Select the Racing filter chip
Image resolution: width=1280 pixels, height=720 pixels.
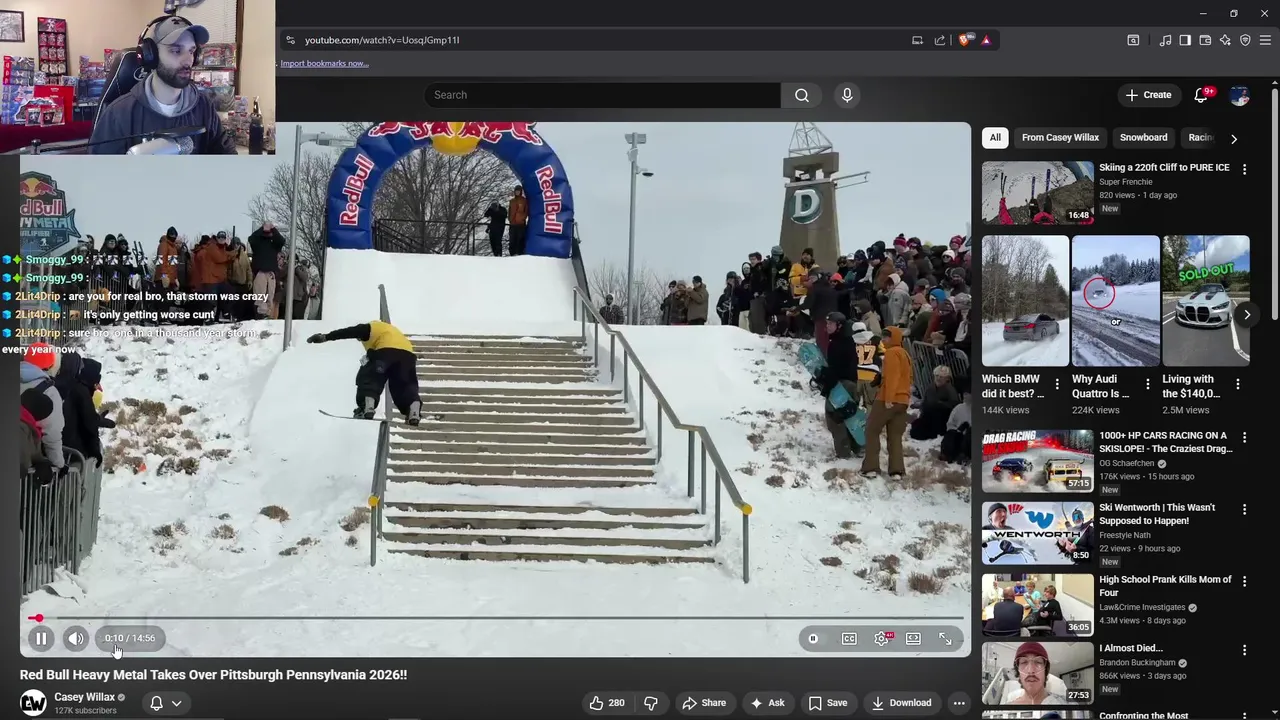pyautogui.click(x=1200, y=138)
